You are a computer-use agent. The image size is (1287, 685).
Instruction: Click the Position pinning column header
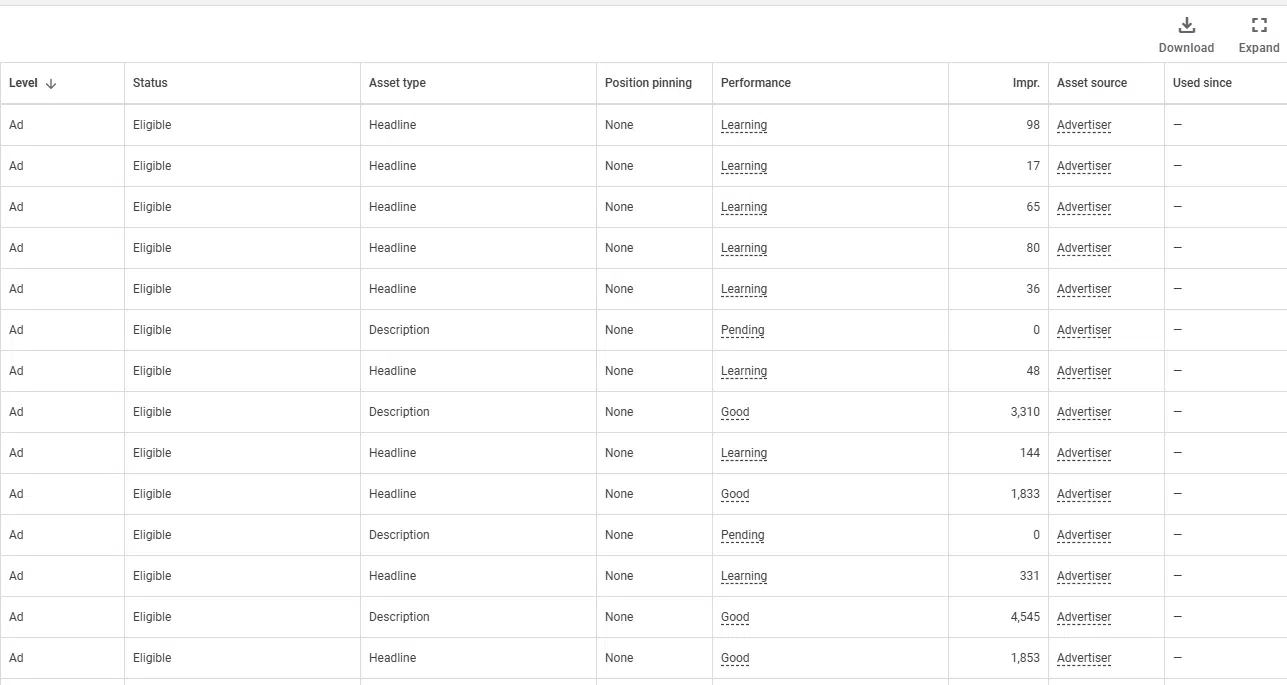[648, 83]
